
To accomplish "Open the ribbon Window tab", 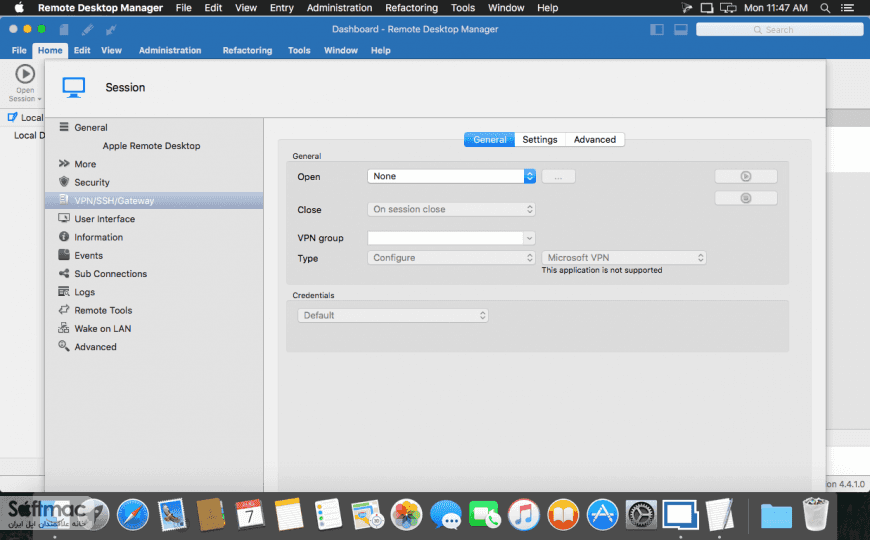I will coord(341,51).
